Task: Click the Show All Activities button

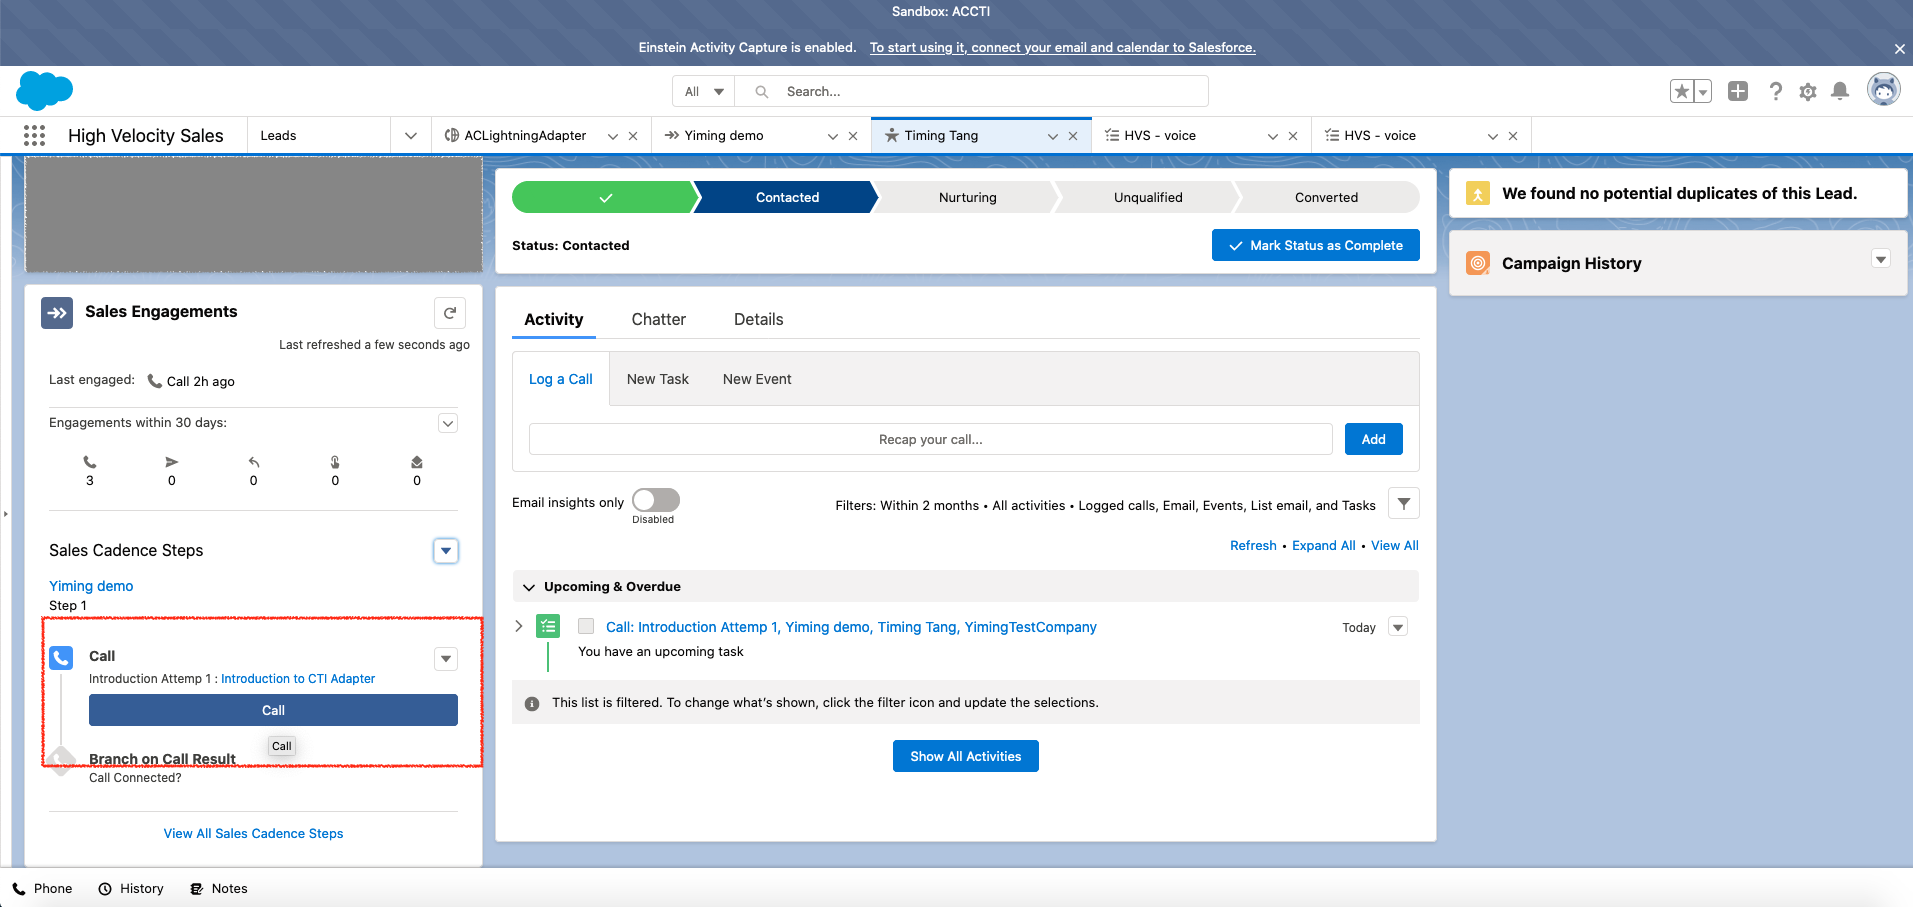Action: (966, 756)
